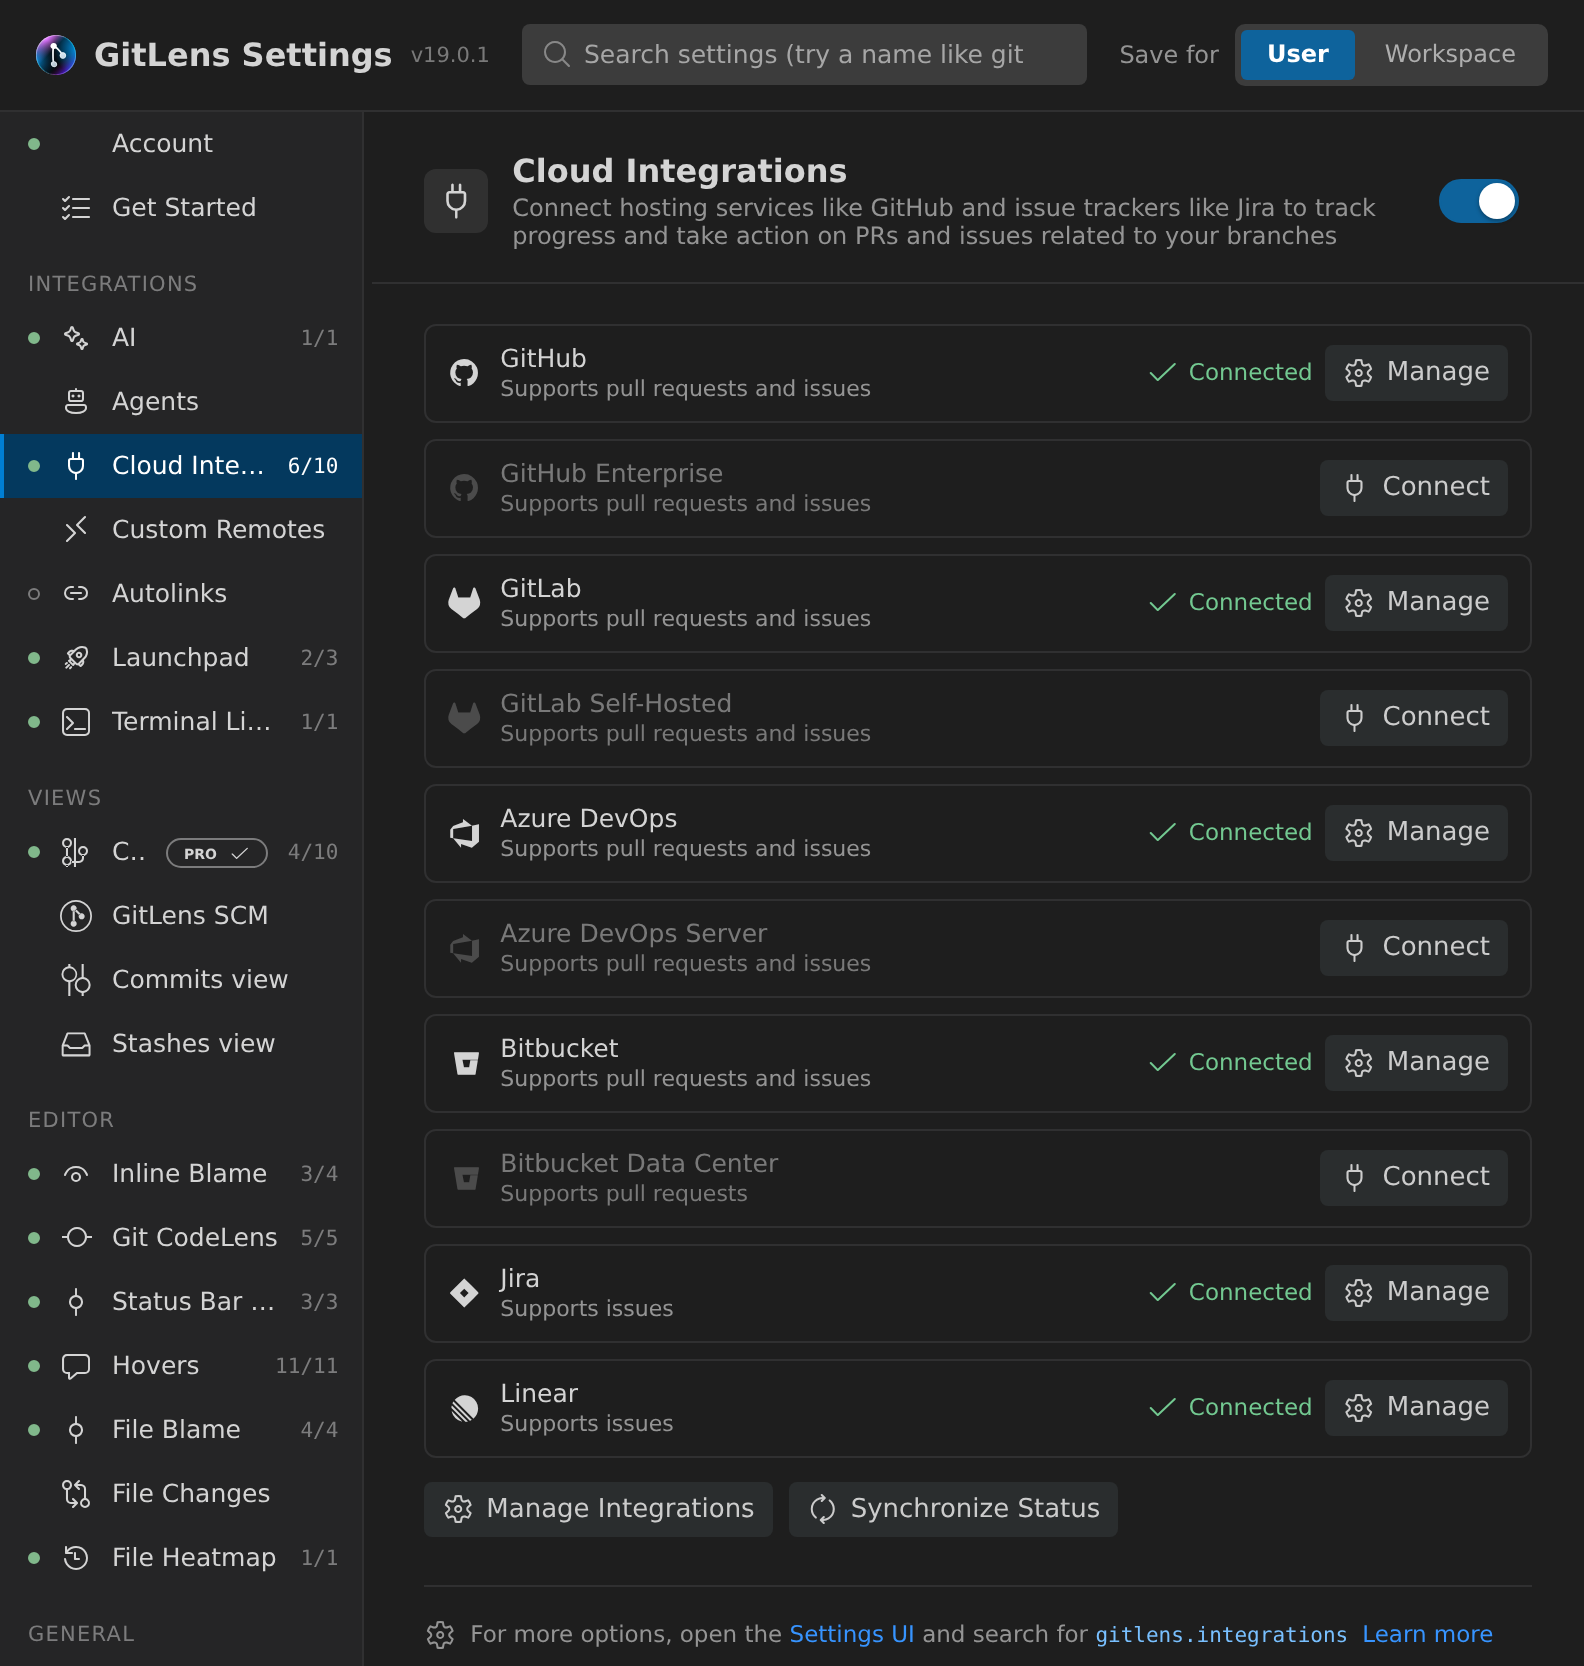This screenshot has height=1666, width=1584.
Task: Select User as save scope
Action: tap(1298, 54)
